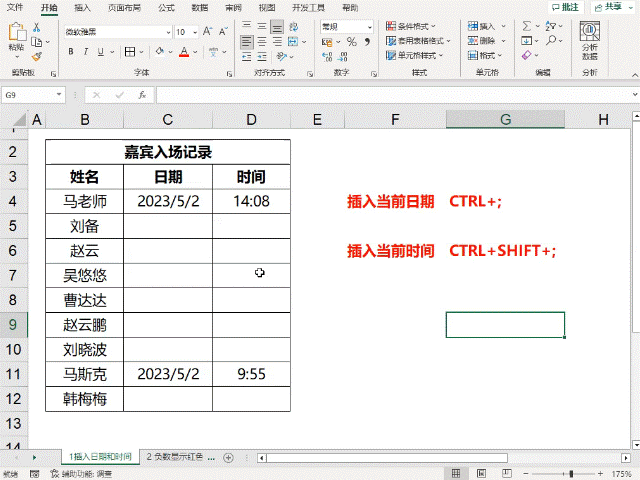640x480 pixels.
Task: Activate the Format Painter brush
Action: [37, 56]
